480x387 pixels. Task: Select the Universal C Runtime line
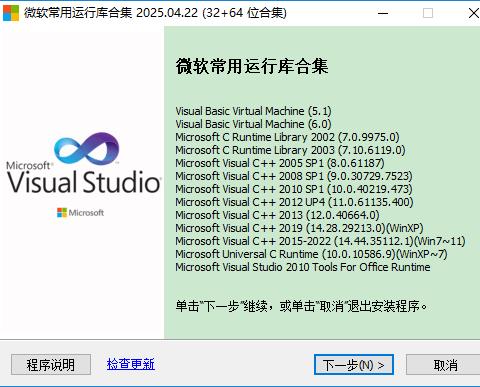pyautogui.click(x=311, y=254)
